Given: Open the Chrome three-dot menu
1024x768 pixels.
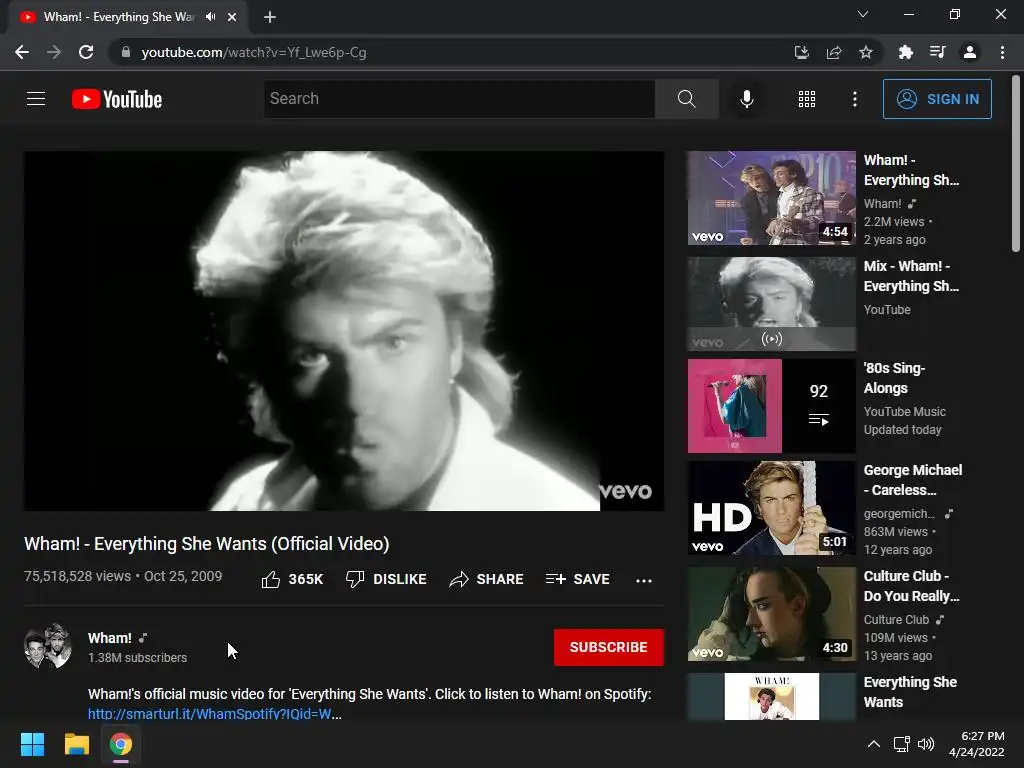Looking at the screenshot, I should [1002, 52].
